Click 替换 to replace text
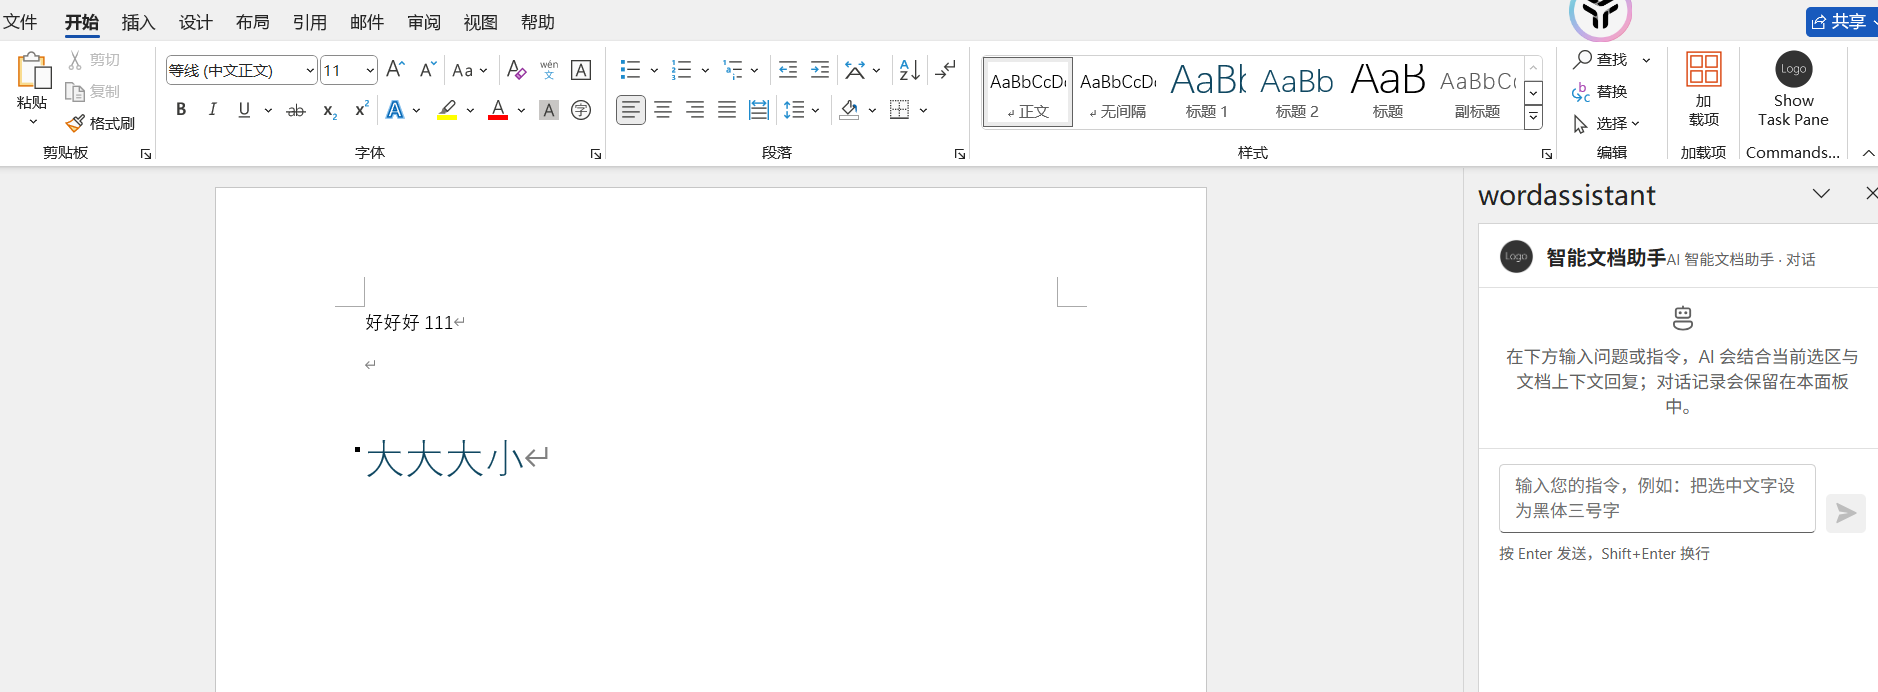 click(1599, 92)
